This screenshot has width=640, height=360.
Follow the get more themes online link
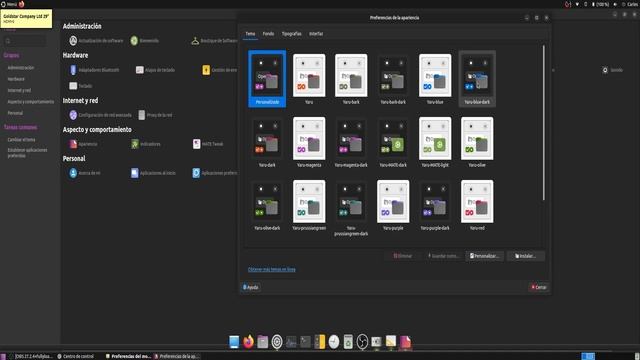click(272, 269)
